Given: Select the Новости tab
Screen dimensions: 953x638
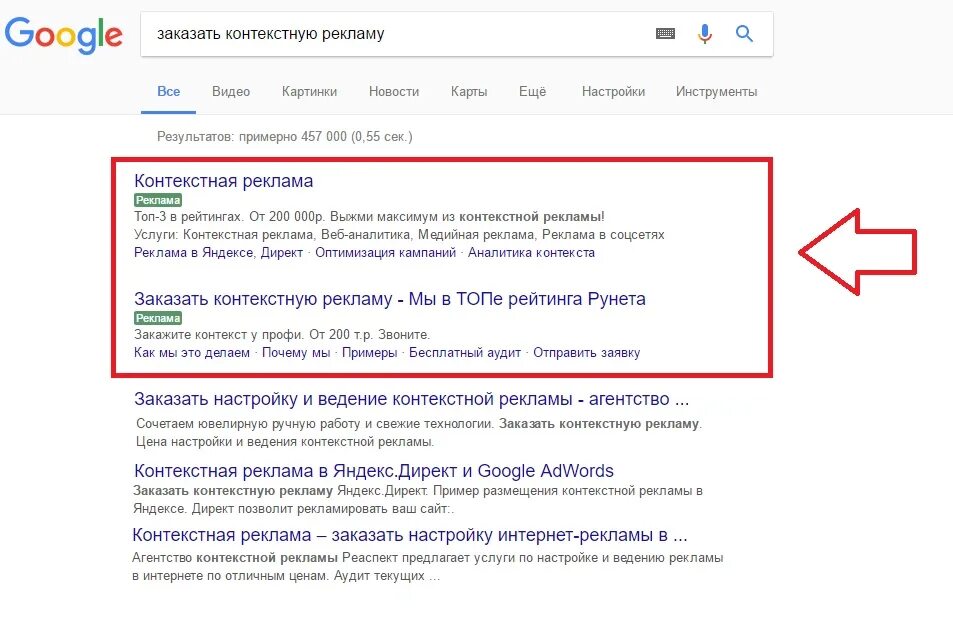Looking at the screenshot, I should tap(394, 92).
